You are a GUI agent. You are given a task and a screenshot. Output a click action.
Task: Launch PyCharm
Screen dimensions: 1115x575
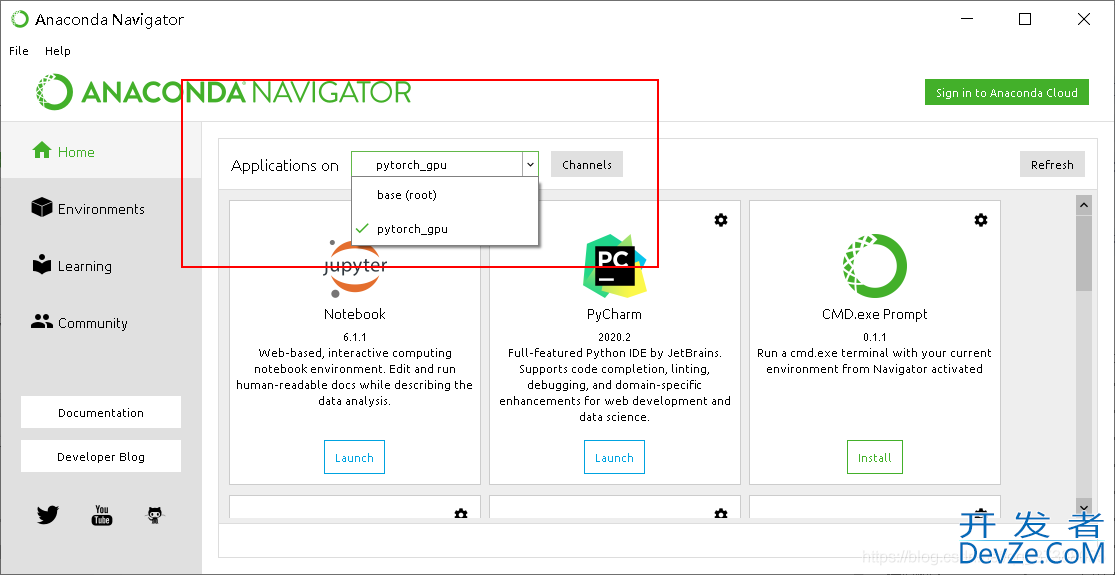(614, 458)
